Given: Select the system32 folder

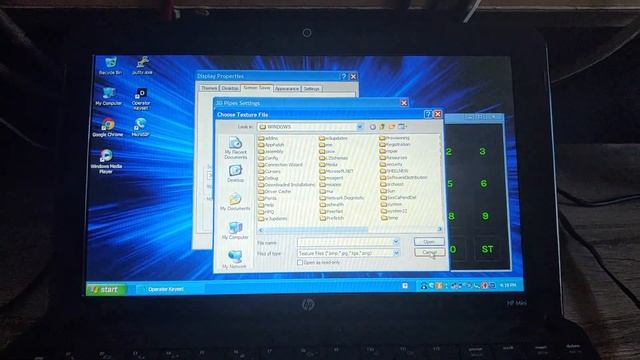Looking at the screenshot, I should tap(394, 211).
